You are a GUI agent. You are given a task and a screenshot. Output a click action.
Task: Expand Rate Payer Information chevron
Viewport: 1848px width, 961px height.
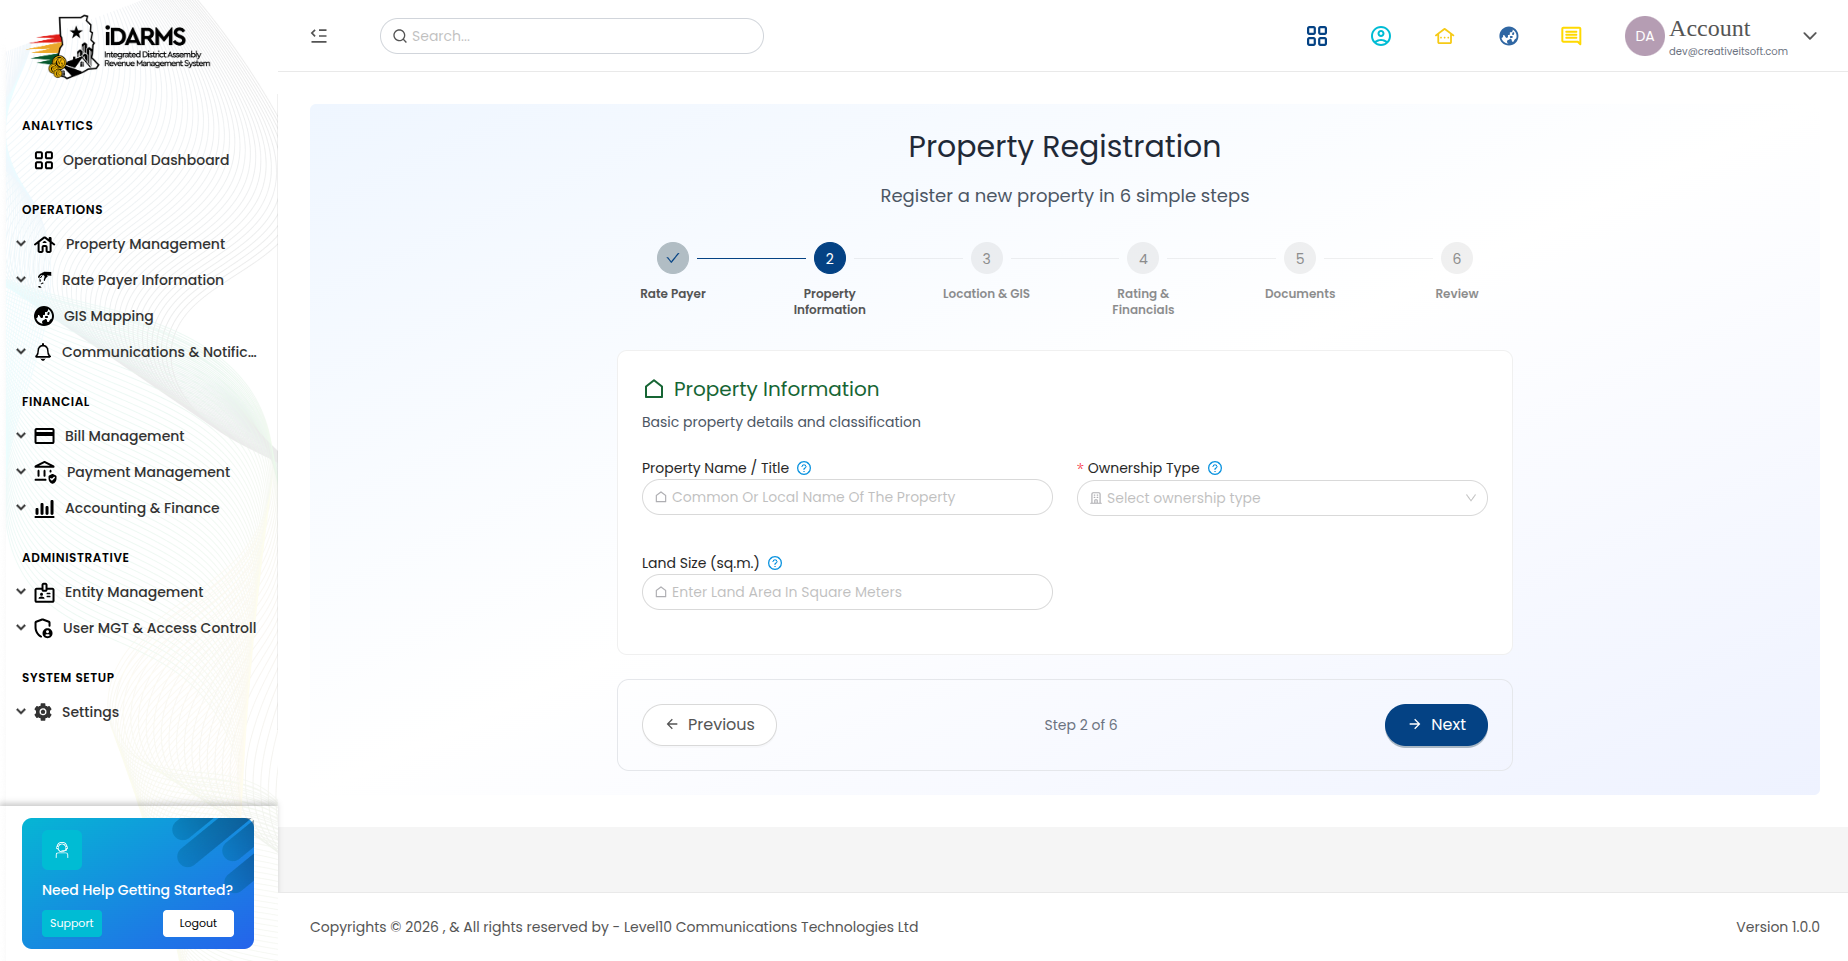pos(21,280)
